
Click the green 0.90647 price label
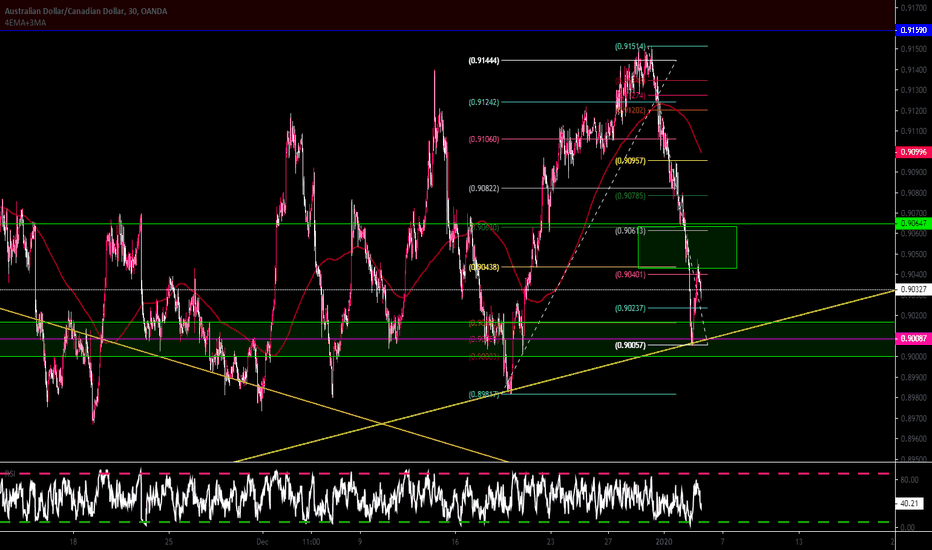[x=912, y=224]
